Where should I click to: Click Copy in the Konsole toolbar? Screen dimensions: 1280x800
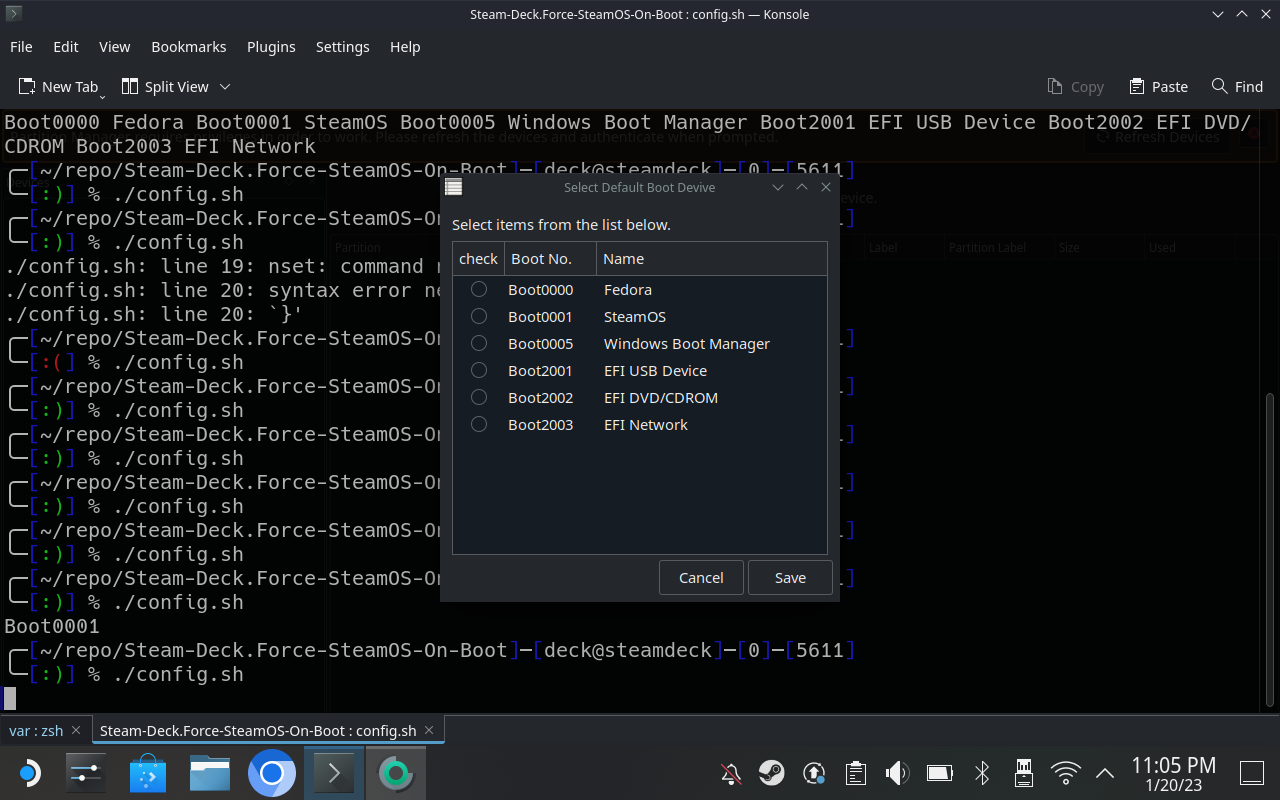coord(1075,87)
